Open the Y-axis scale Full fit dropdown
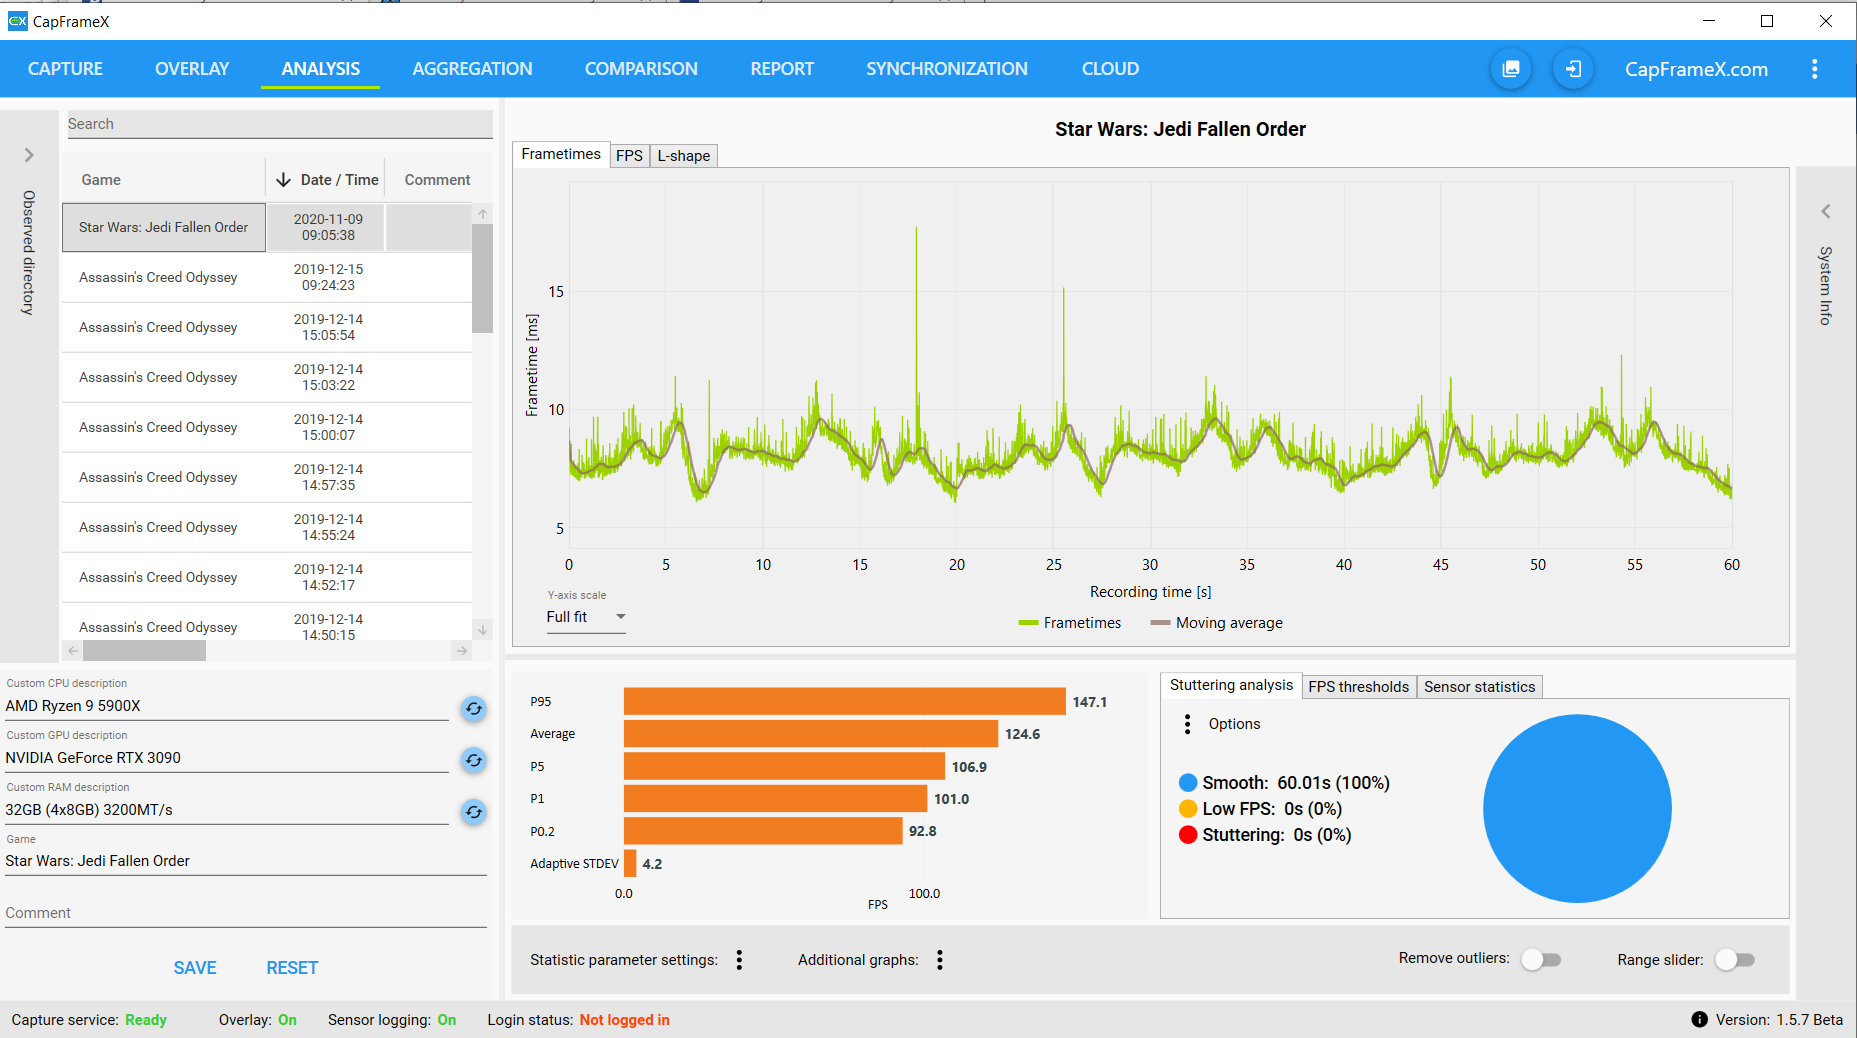1857x1038 pixels. pos(586,617)
